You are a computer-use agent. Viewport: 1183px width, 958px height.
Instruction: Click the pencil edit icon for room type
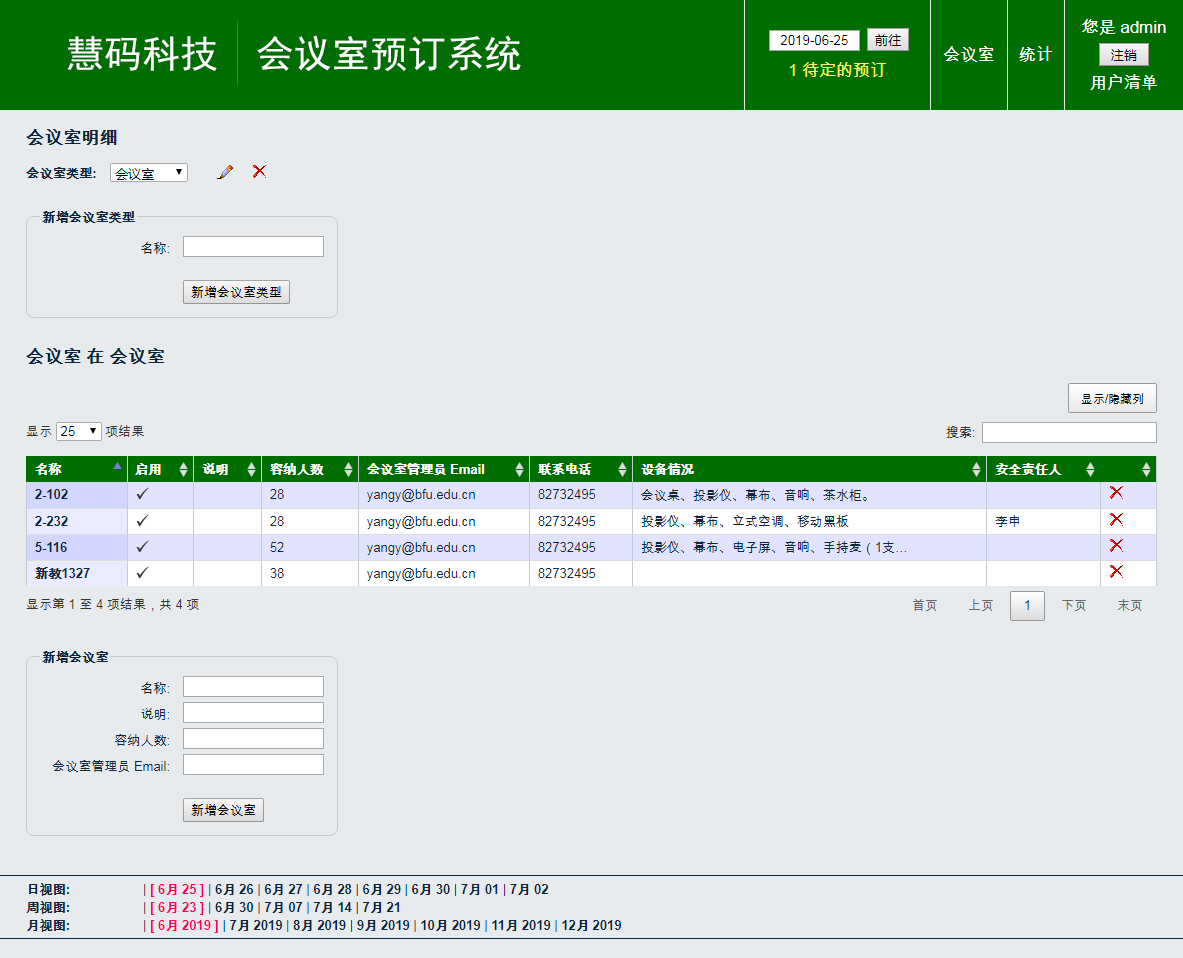[225, 172]
